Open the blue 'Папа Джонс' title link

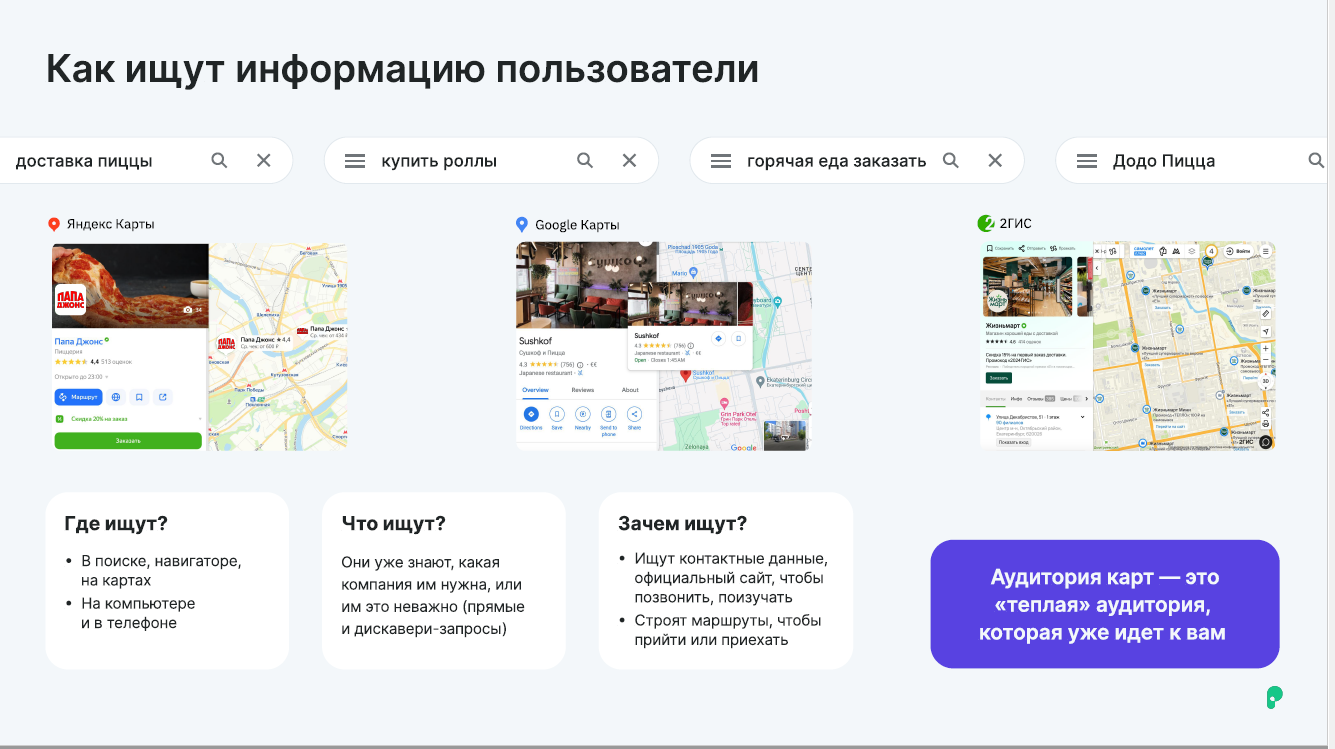pos(79,341)
